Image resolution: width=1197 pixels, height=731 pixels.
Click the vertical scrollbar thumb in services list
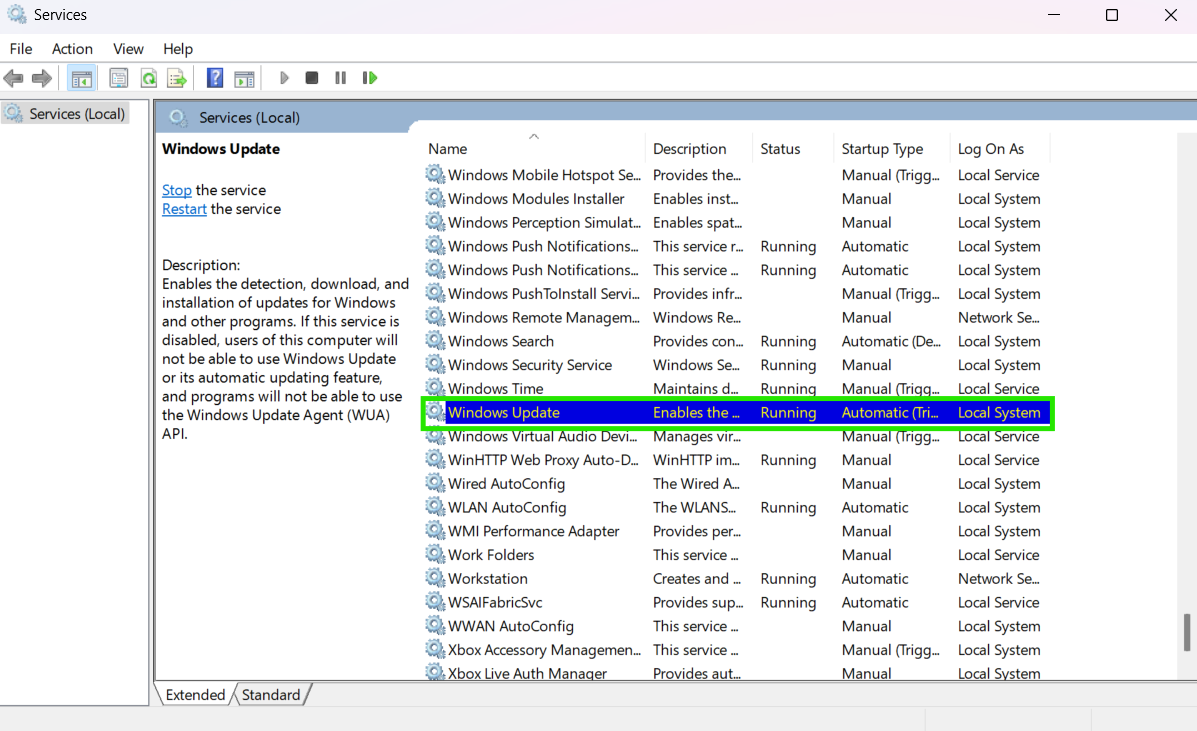coord(1187,633)
